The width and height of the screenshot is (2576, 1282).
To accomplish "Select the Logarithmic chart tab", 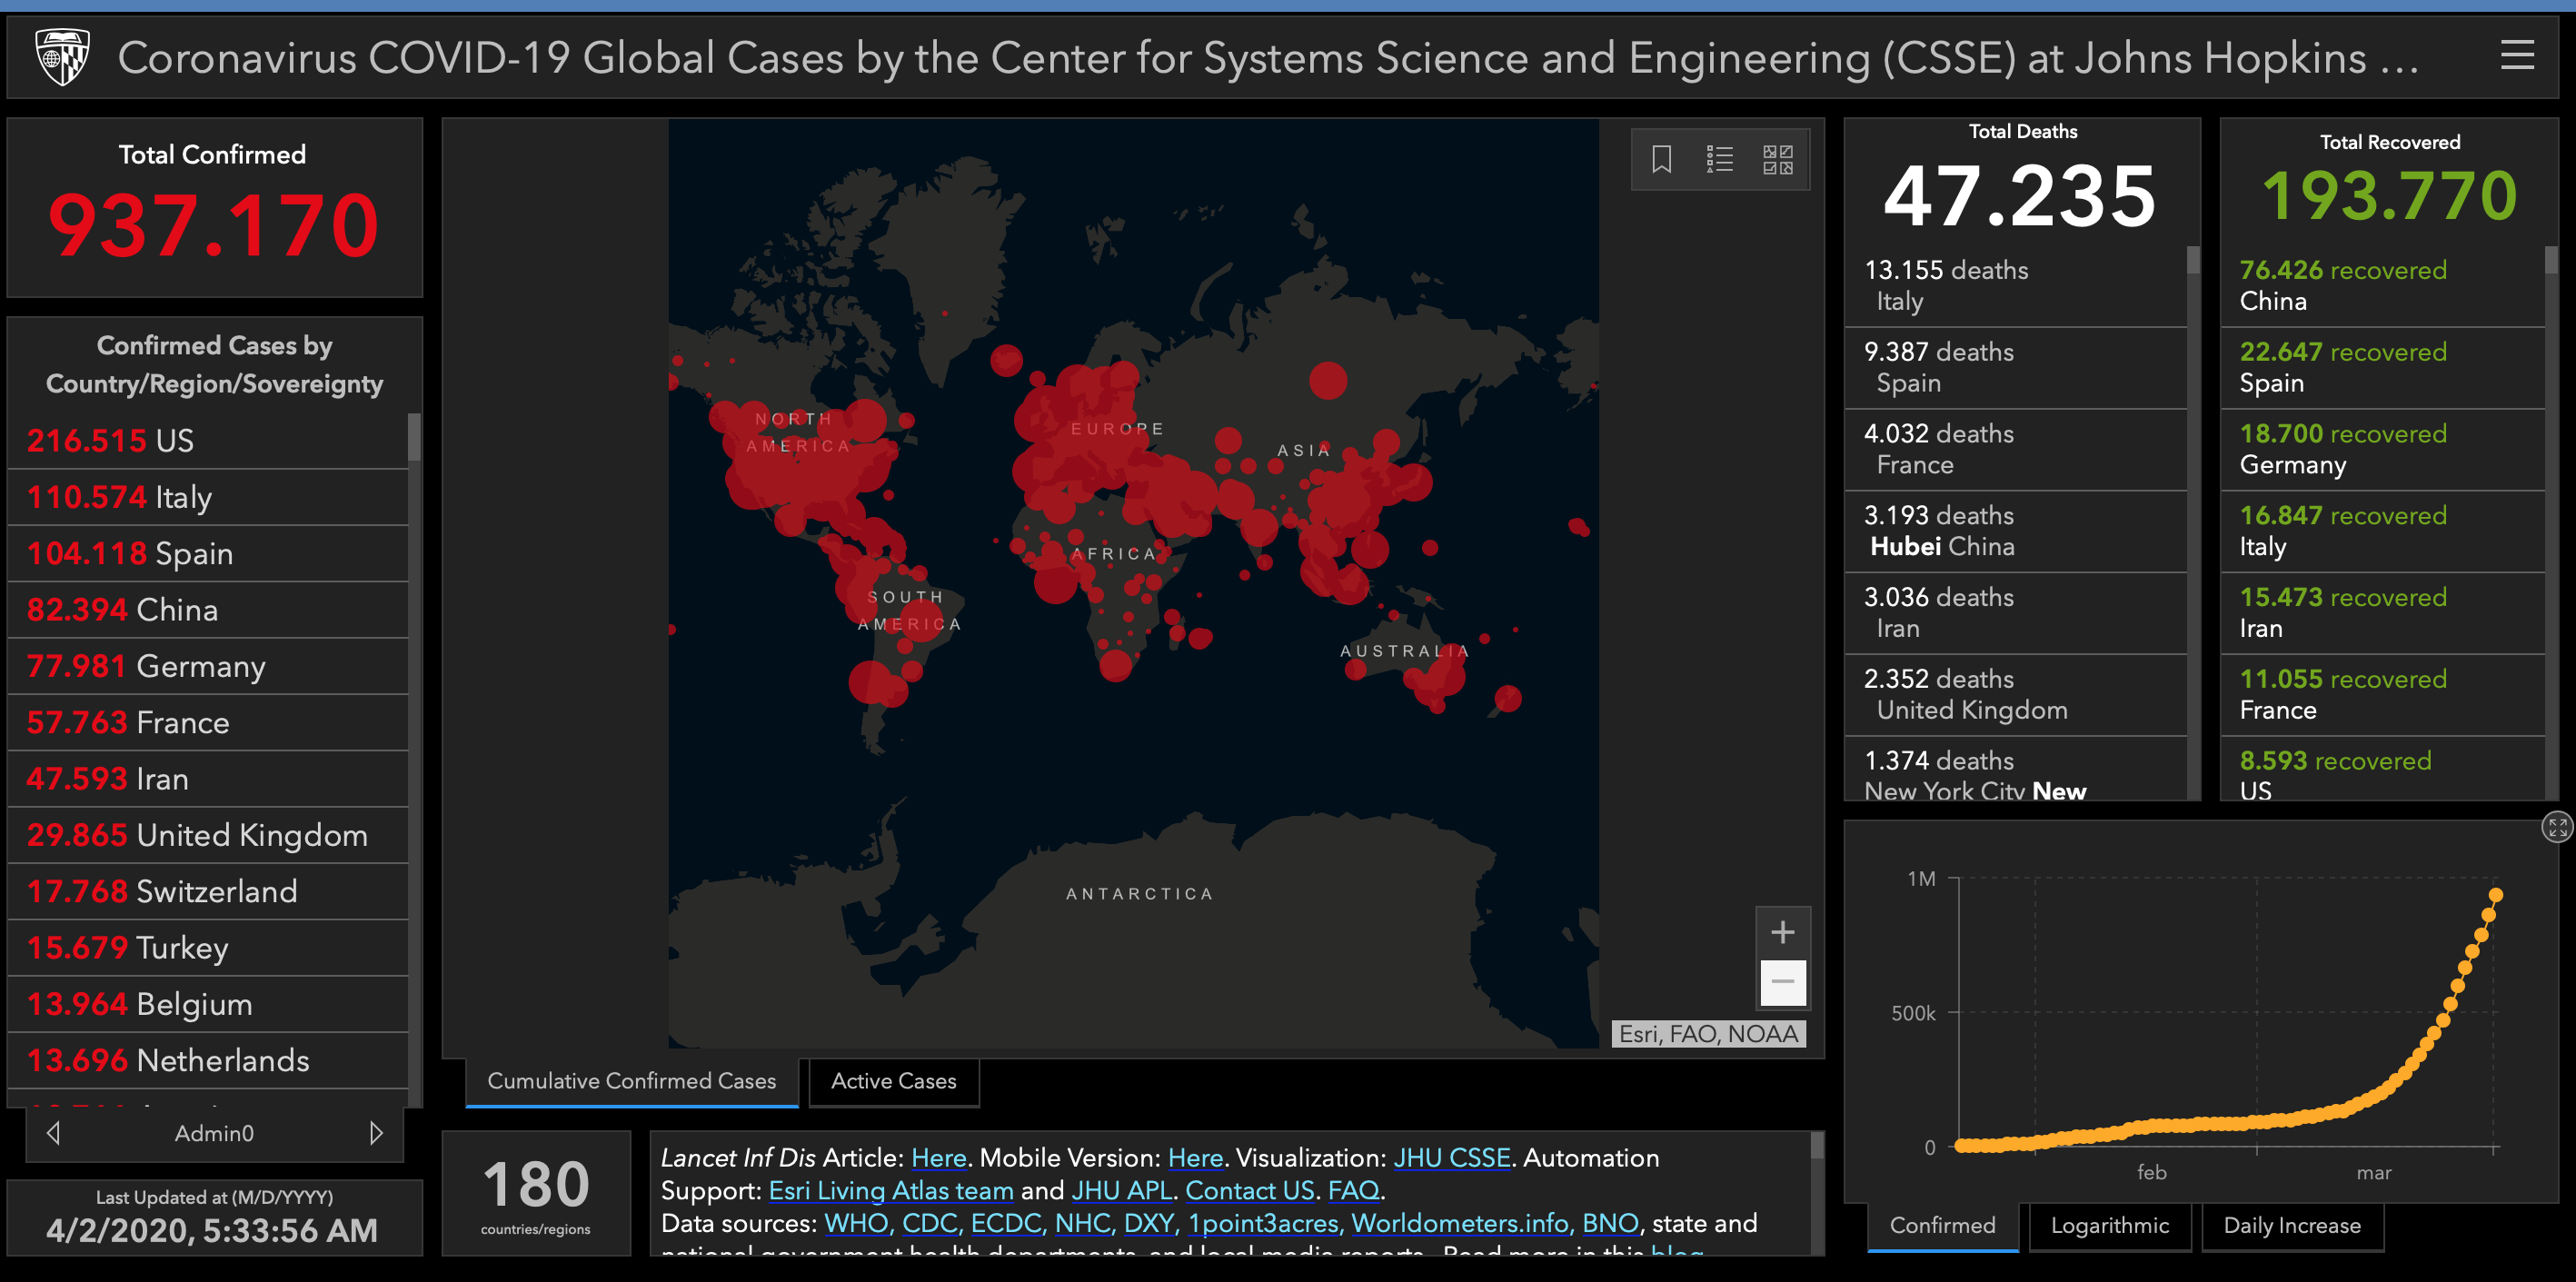I will point(2109,1225).
